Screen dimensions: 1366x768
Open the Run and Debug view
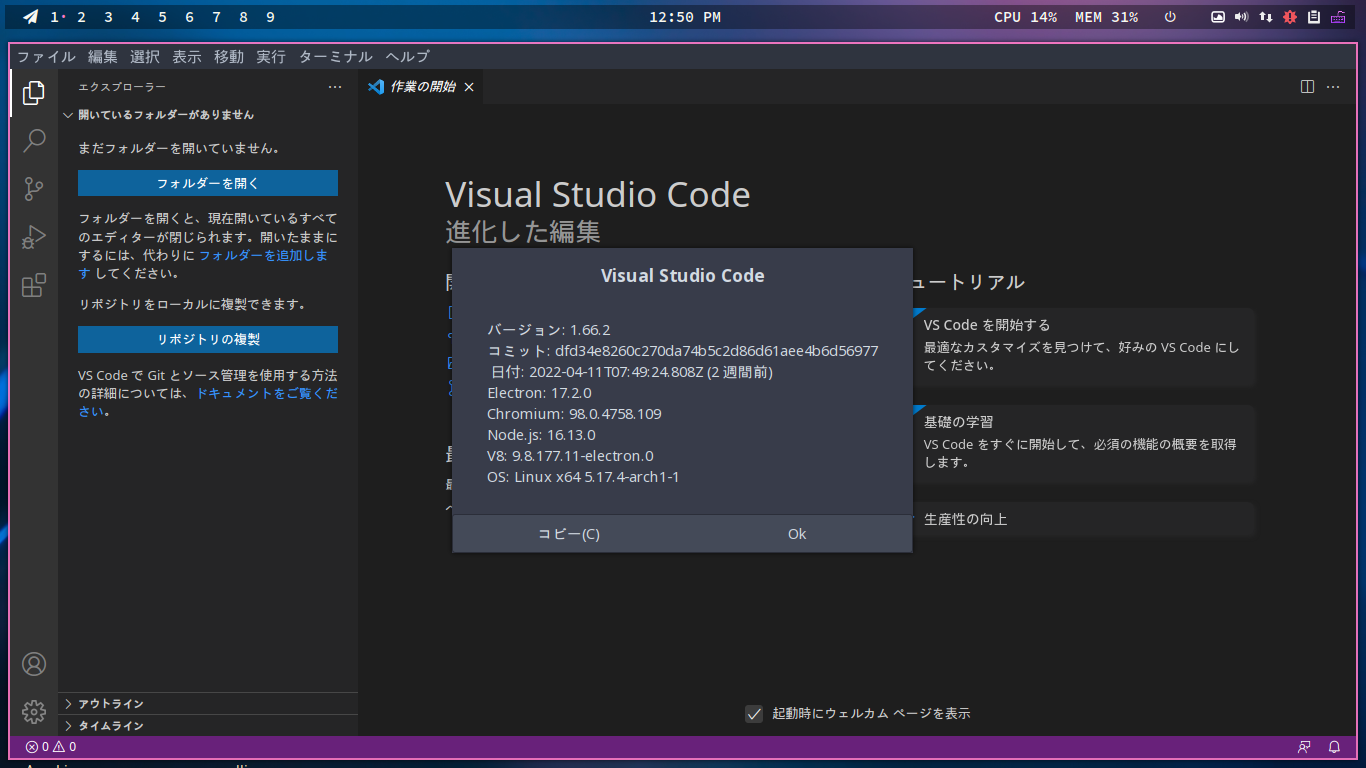click(x=34, y=237)
